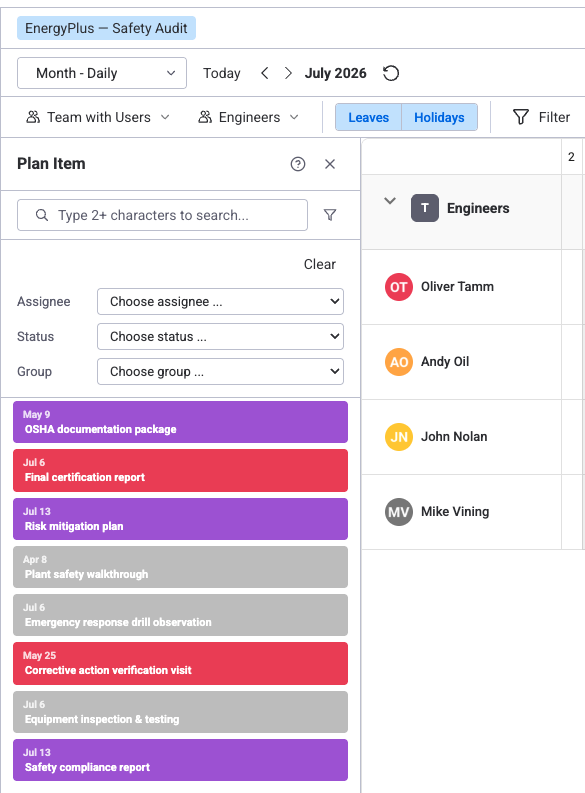Open the Engineers team selector dropdown
The width and height of the screenshot is (585, 793).
pyautogui.click(x=248, y=117)
